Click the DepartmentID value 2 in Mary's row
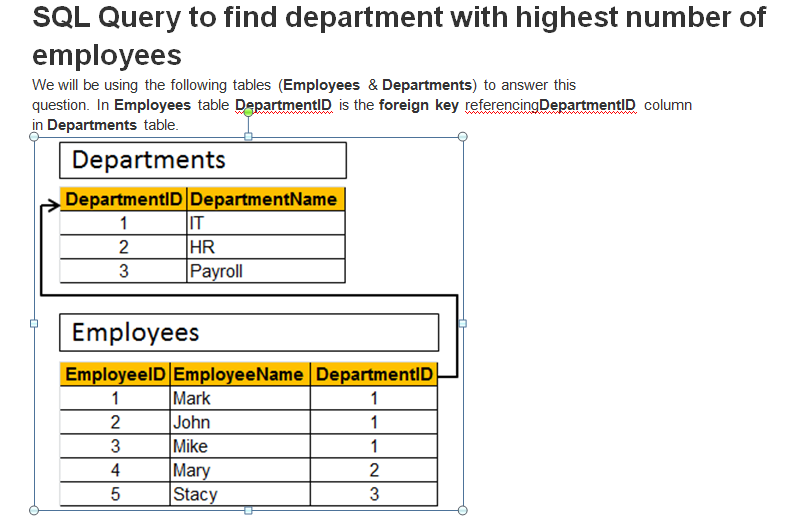Image resolution: width=789 pixels, height=525 pixels. (374, 470)
